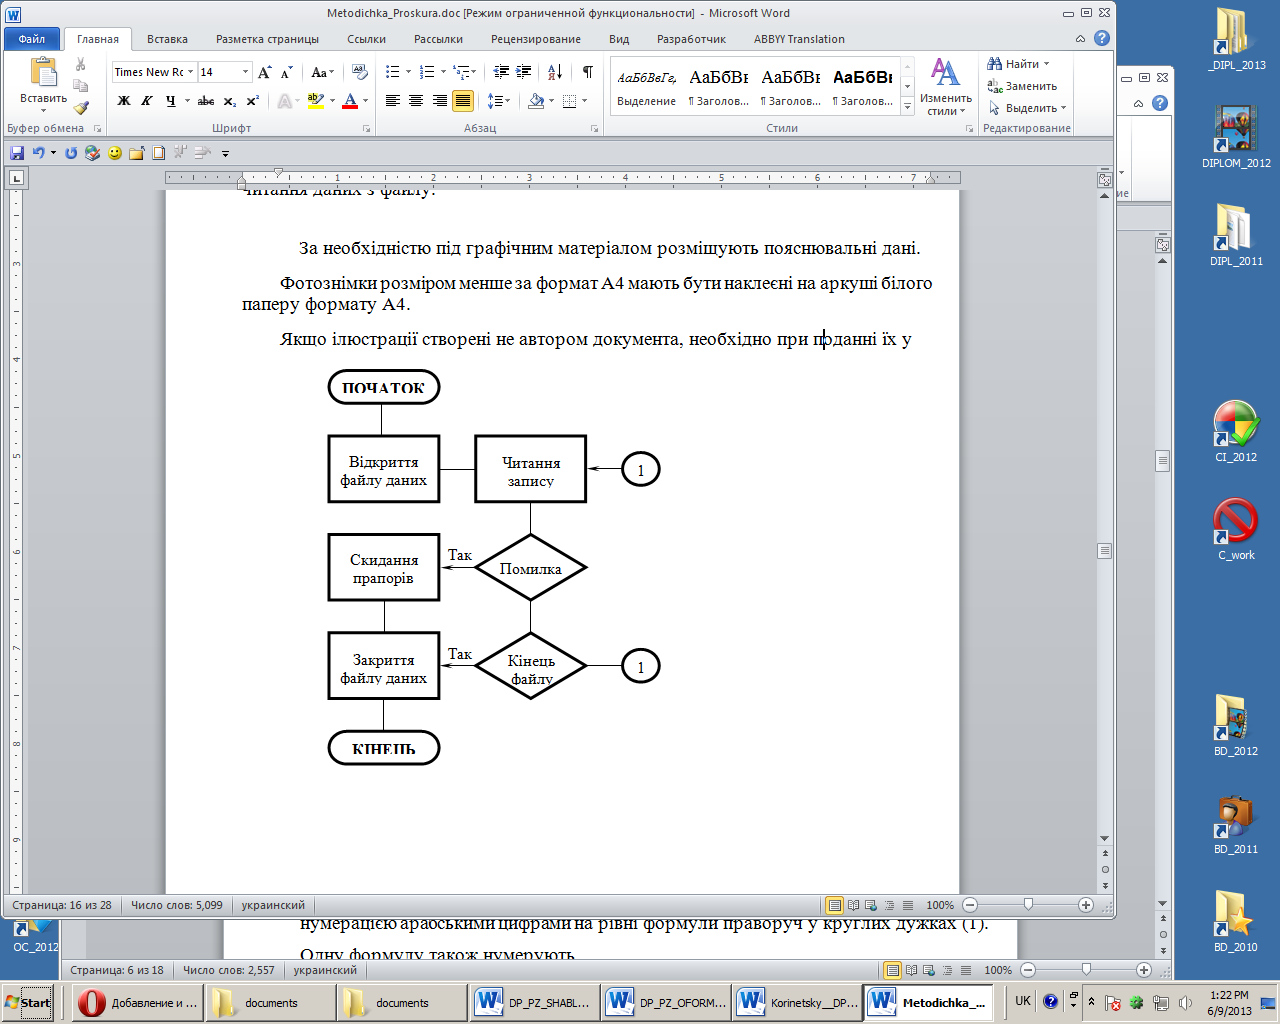
Task: Open the Customize Quick Access Toolbar arrow
Action: [x=225, y=154]
